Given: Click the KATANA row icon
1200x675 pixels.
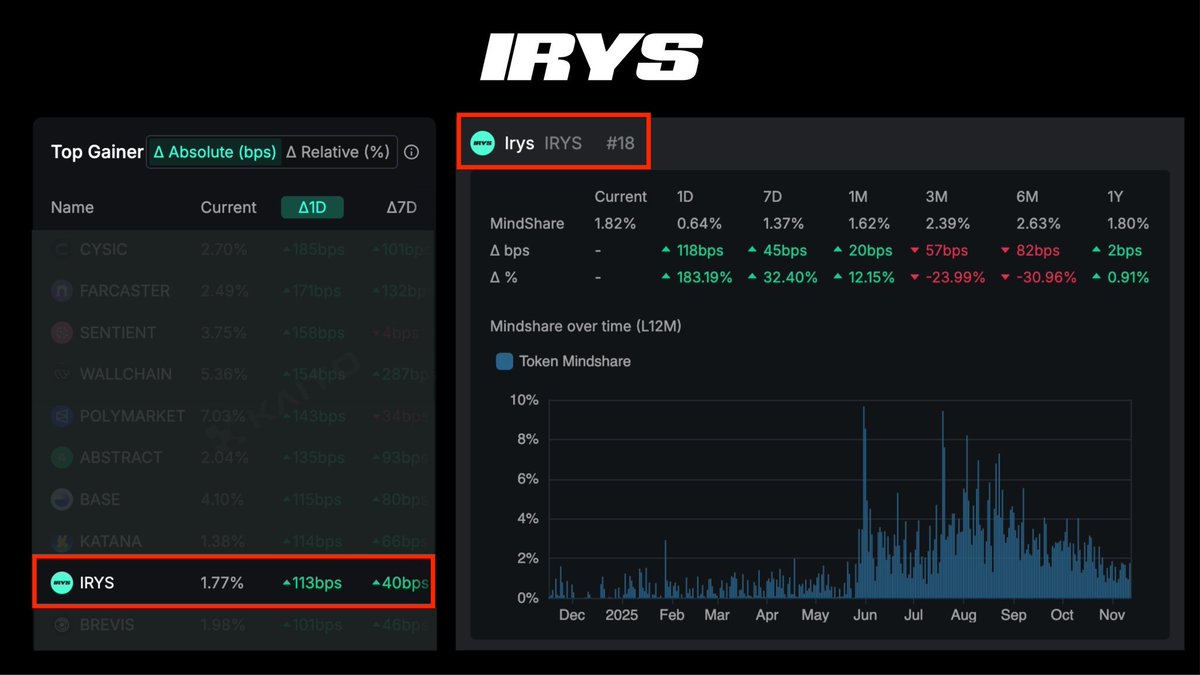Looking at the screenshot, I should (x=62, y=541).
